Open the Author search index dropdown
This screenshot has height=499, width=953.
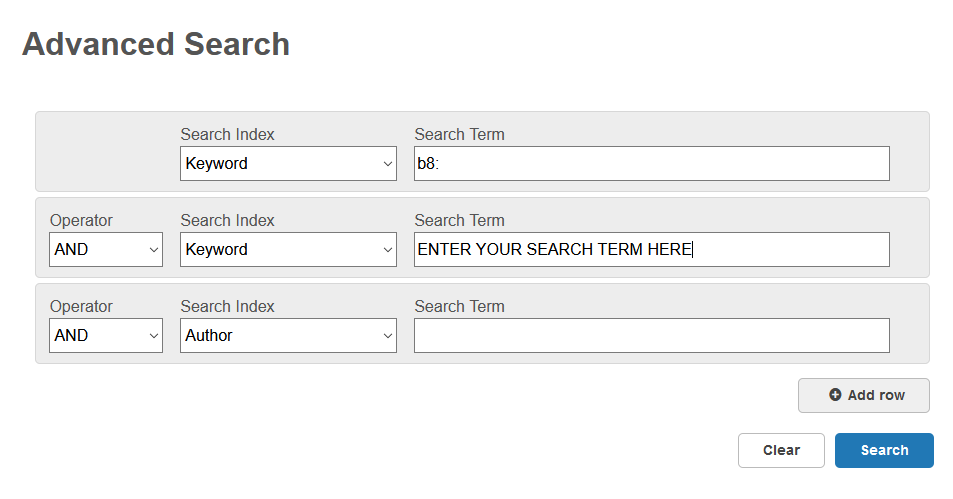point(288,336)
